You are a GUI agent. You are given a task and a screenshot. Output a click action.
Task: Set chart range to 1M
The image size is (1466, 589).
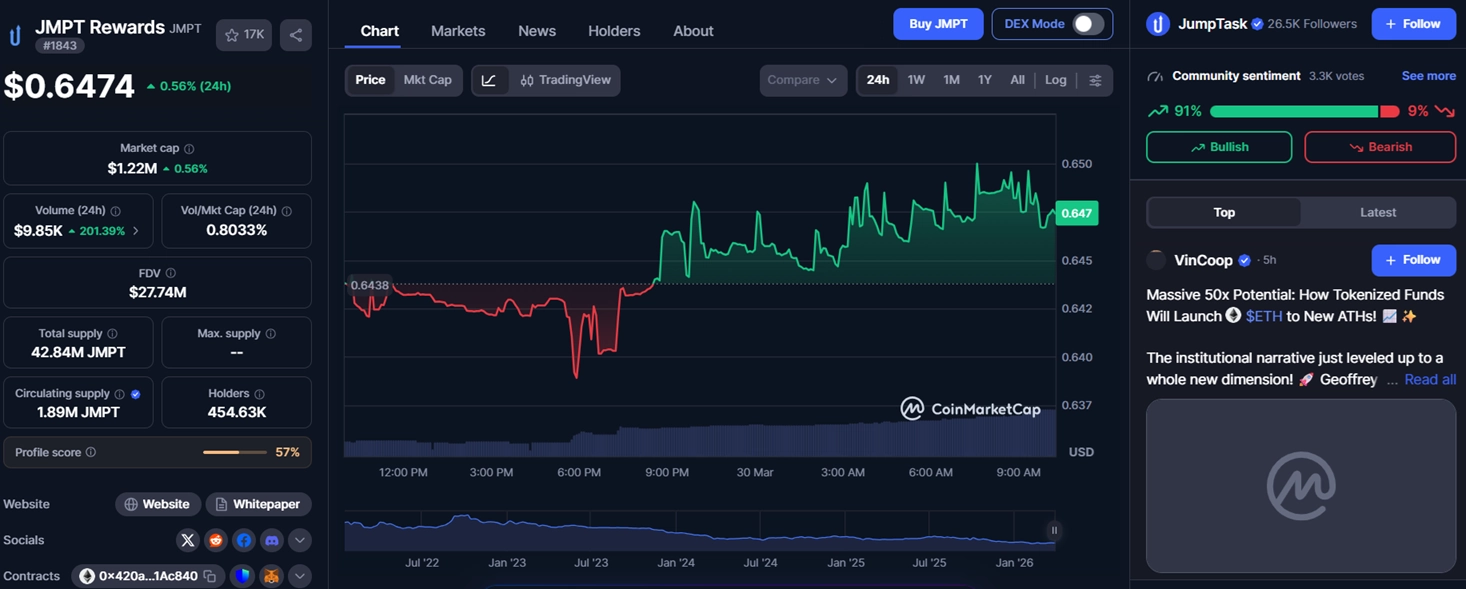click(951, 80)
